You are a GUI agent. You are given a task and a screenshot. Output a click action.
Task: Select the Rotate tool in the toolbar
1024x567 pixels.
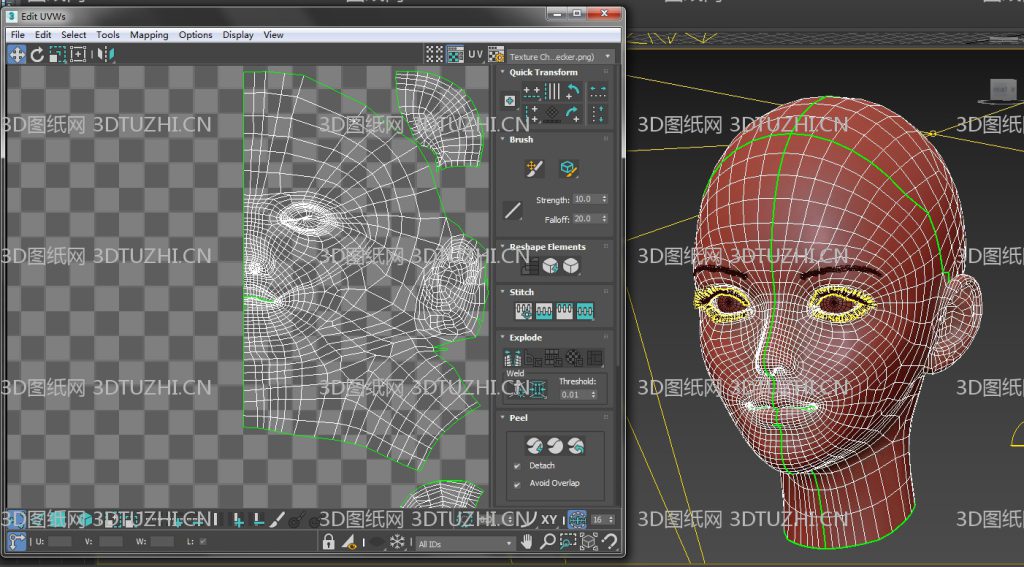click(x=37, y=55)
